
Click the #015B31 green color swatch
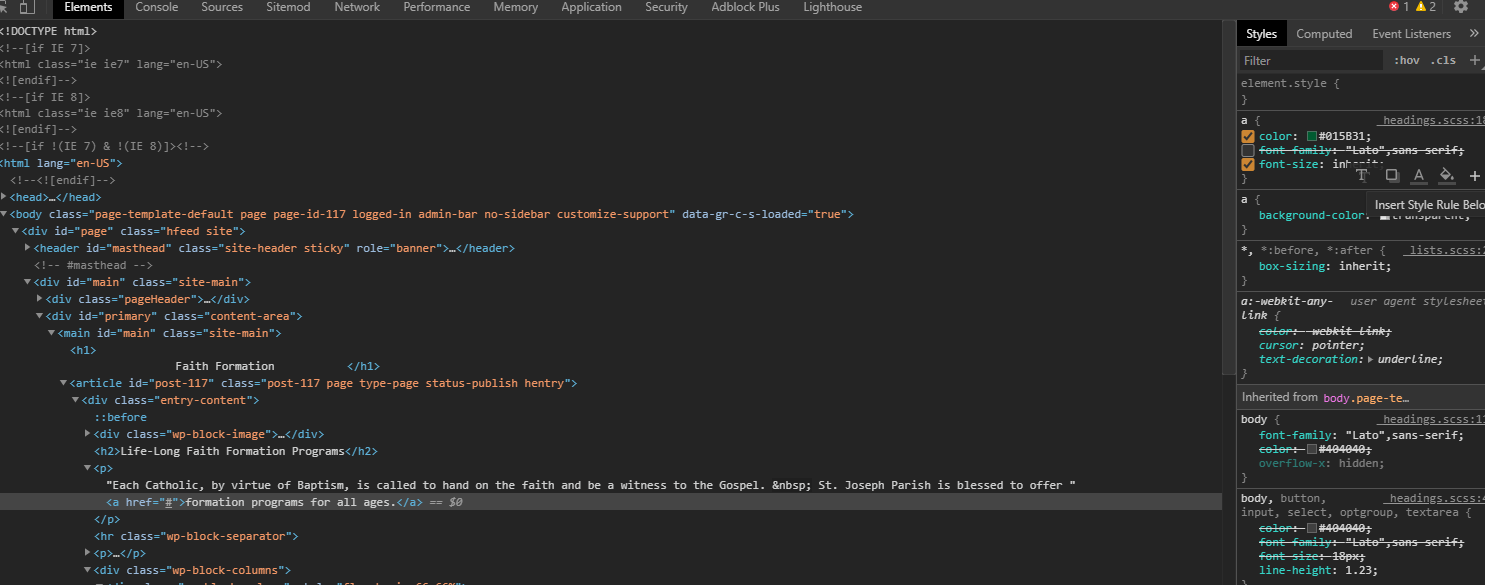(1312, 137)
